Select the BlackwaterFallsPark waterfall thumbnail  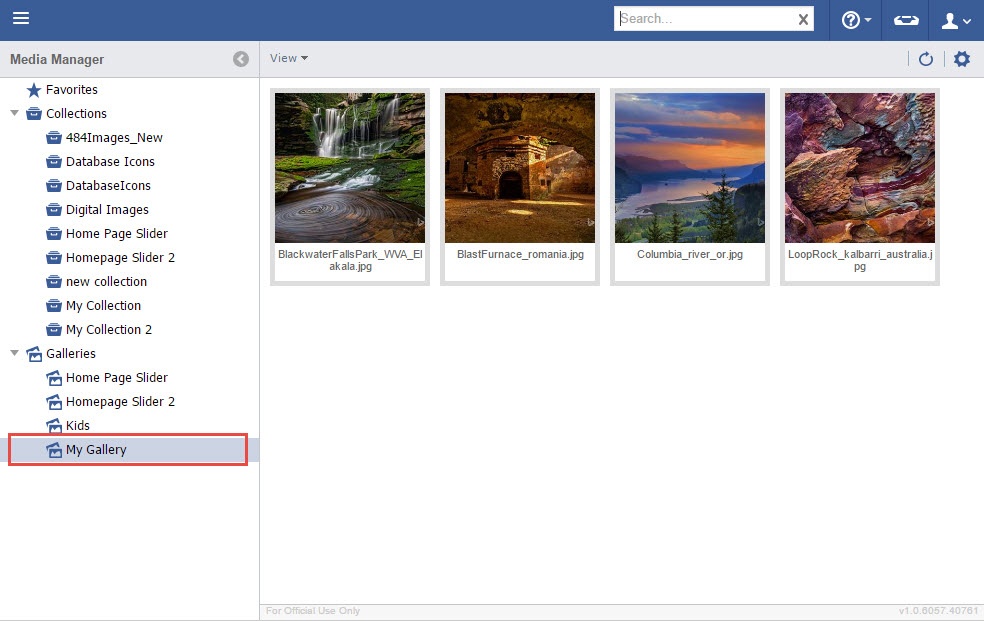point(350,168)
